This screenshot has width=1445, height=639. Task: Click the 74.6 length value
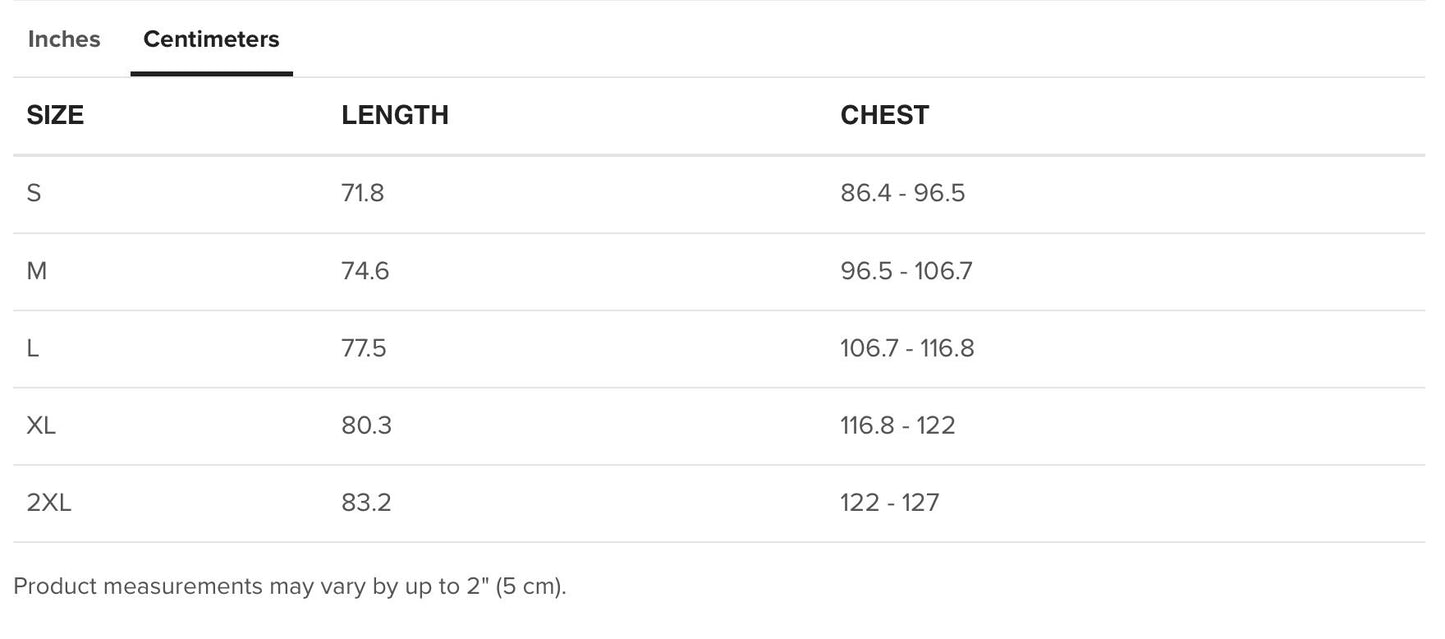[x=365, y=271]
